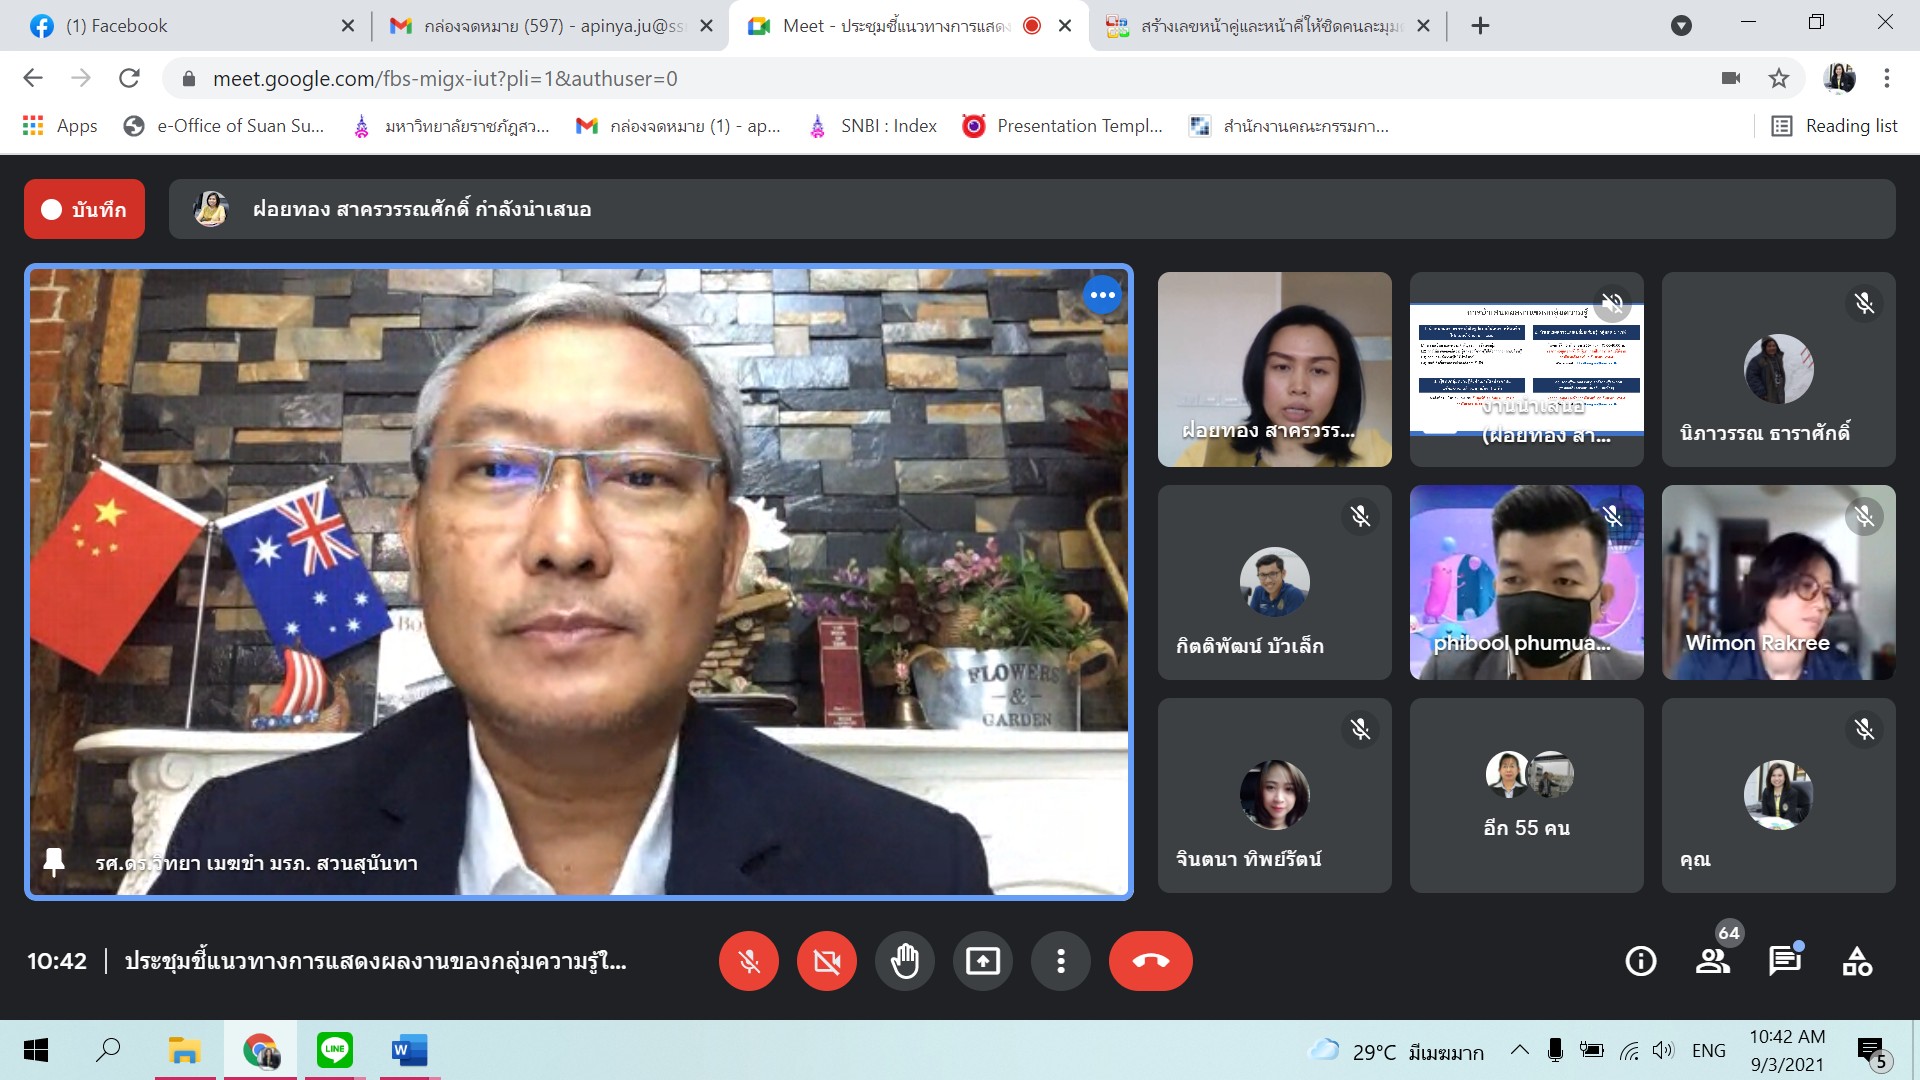Screen dimensions: 1920x1080
Task: Open the activities shapes icon
Action: click(x=1857, y=961)
